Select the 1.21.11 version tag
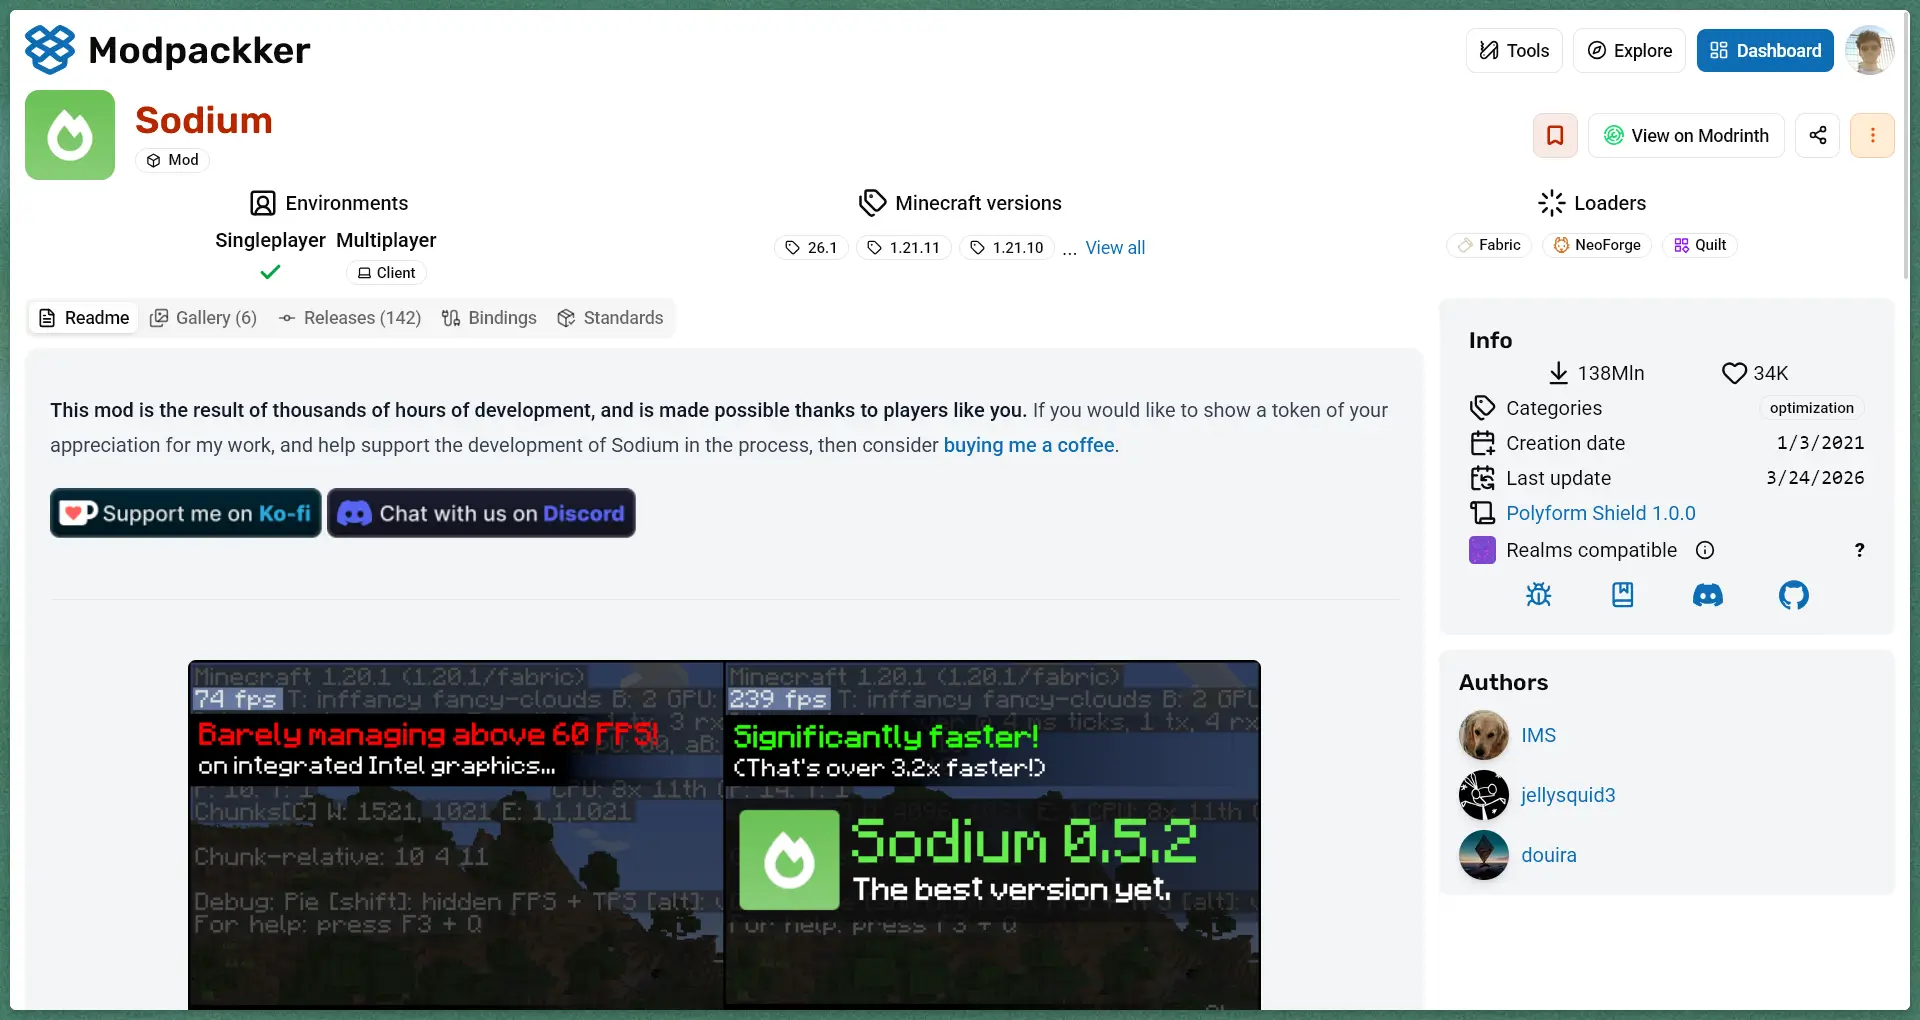 [903, 248]
